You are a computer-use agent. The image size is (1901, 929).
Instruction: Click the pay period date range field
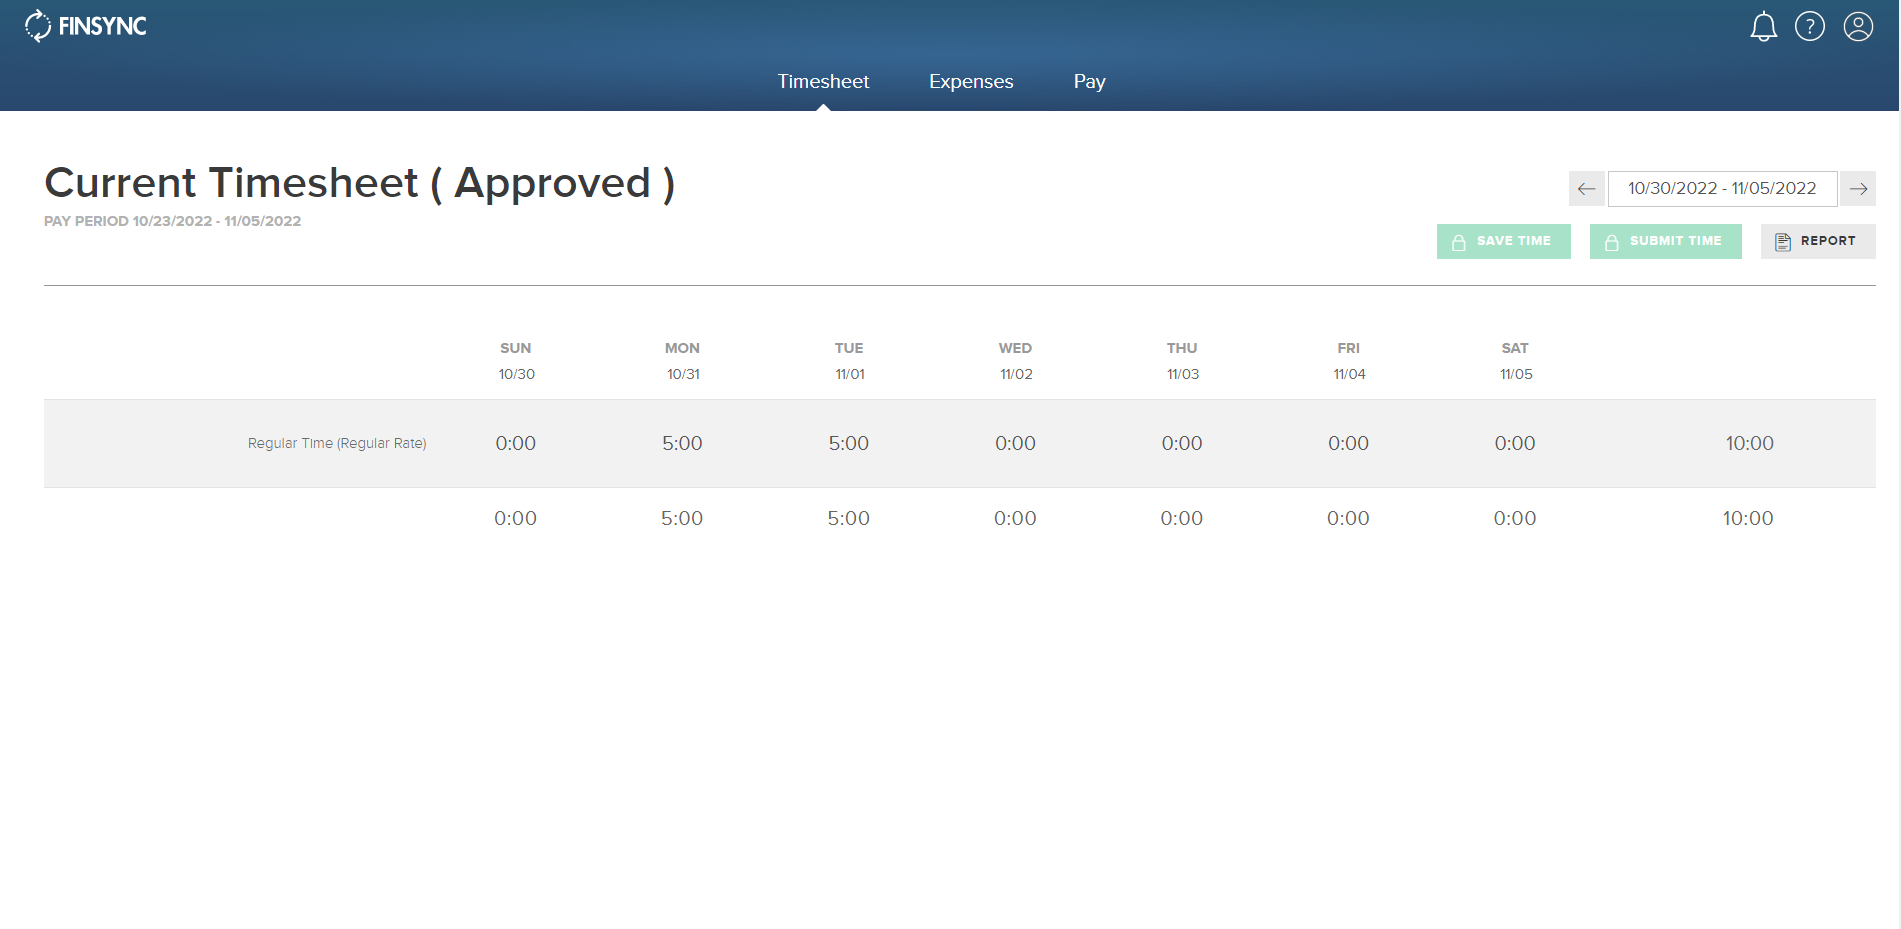click(x=1722, y=188)
